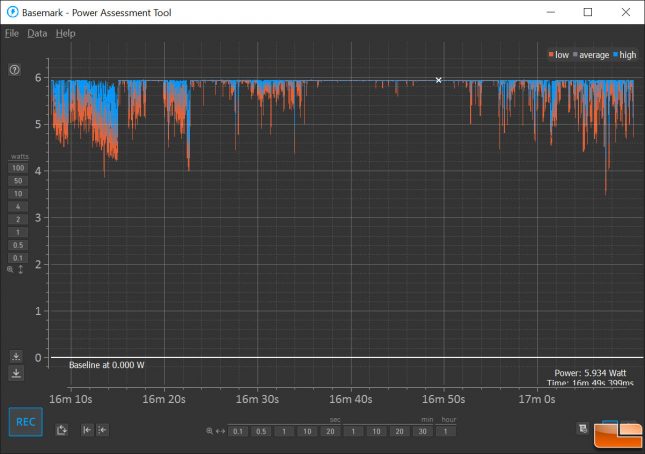
Task: Open the Help menu
Action: [65, 33]
